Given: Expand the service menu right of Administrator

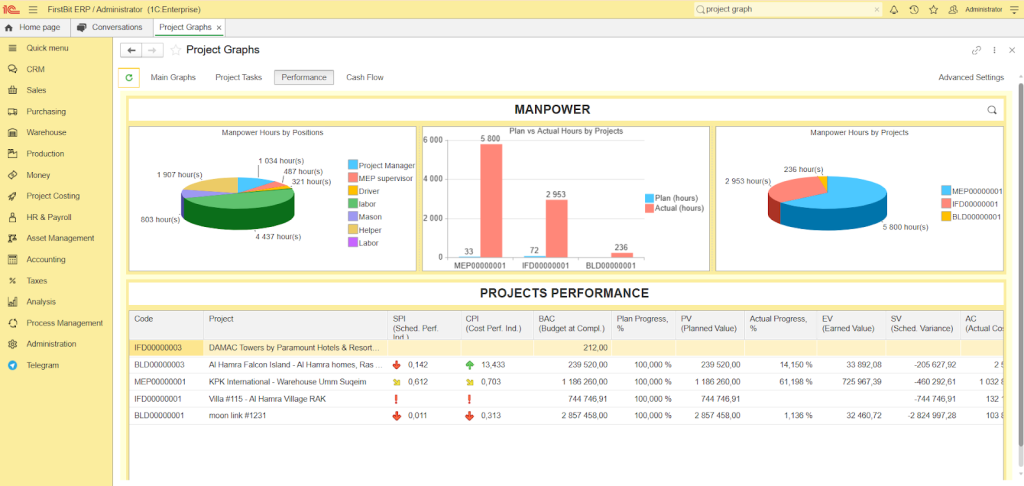Looking at the screenshot, I should coord(1014,9).
